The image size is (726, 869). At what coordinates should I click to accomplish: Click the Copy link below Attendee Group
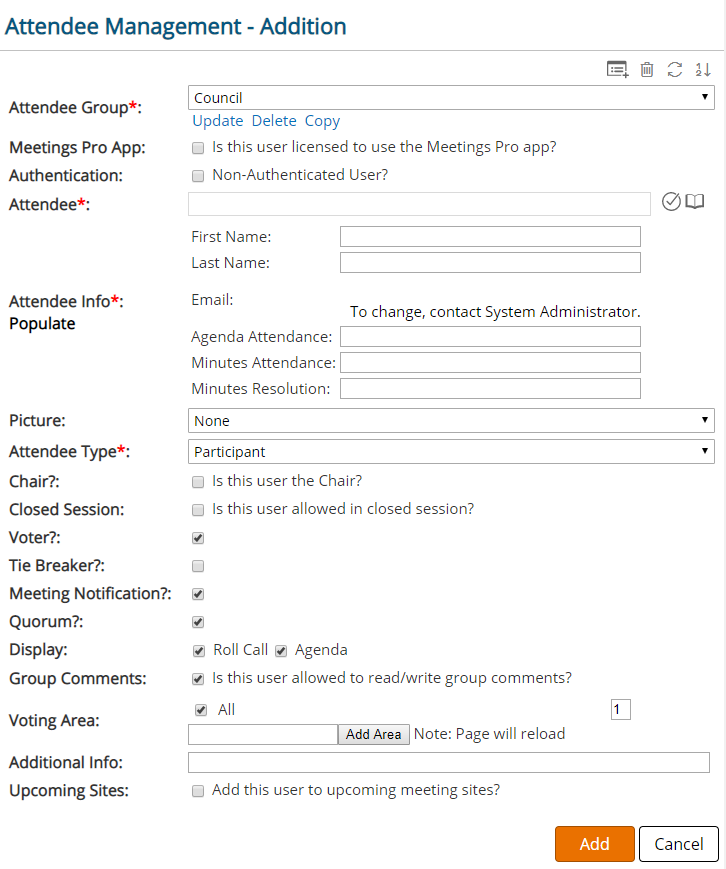pyautogui.click(x=322, y=120)
